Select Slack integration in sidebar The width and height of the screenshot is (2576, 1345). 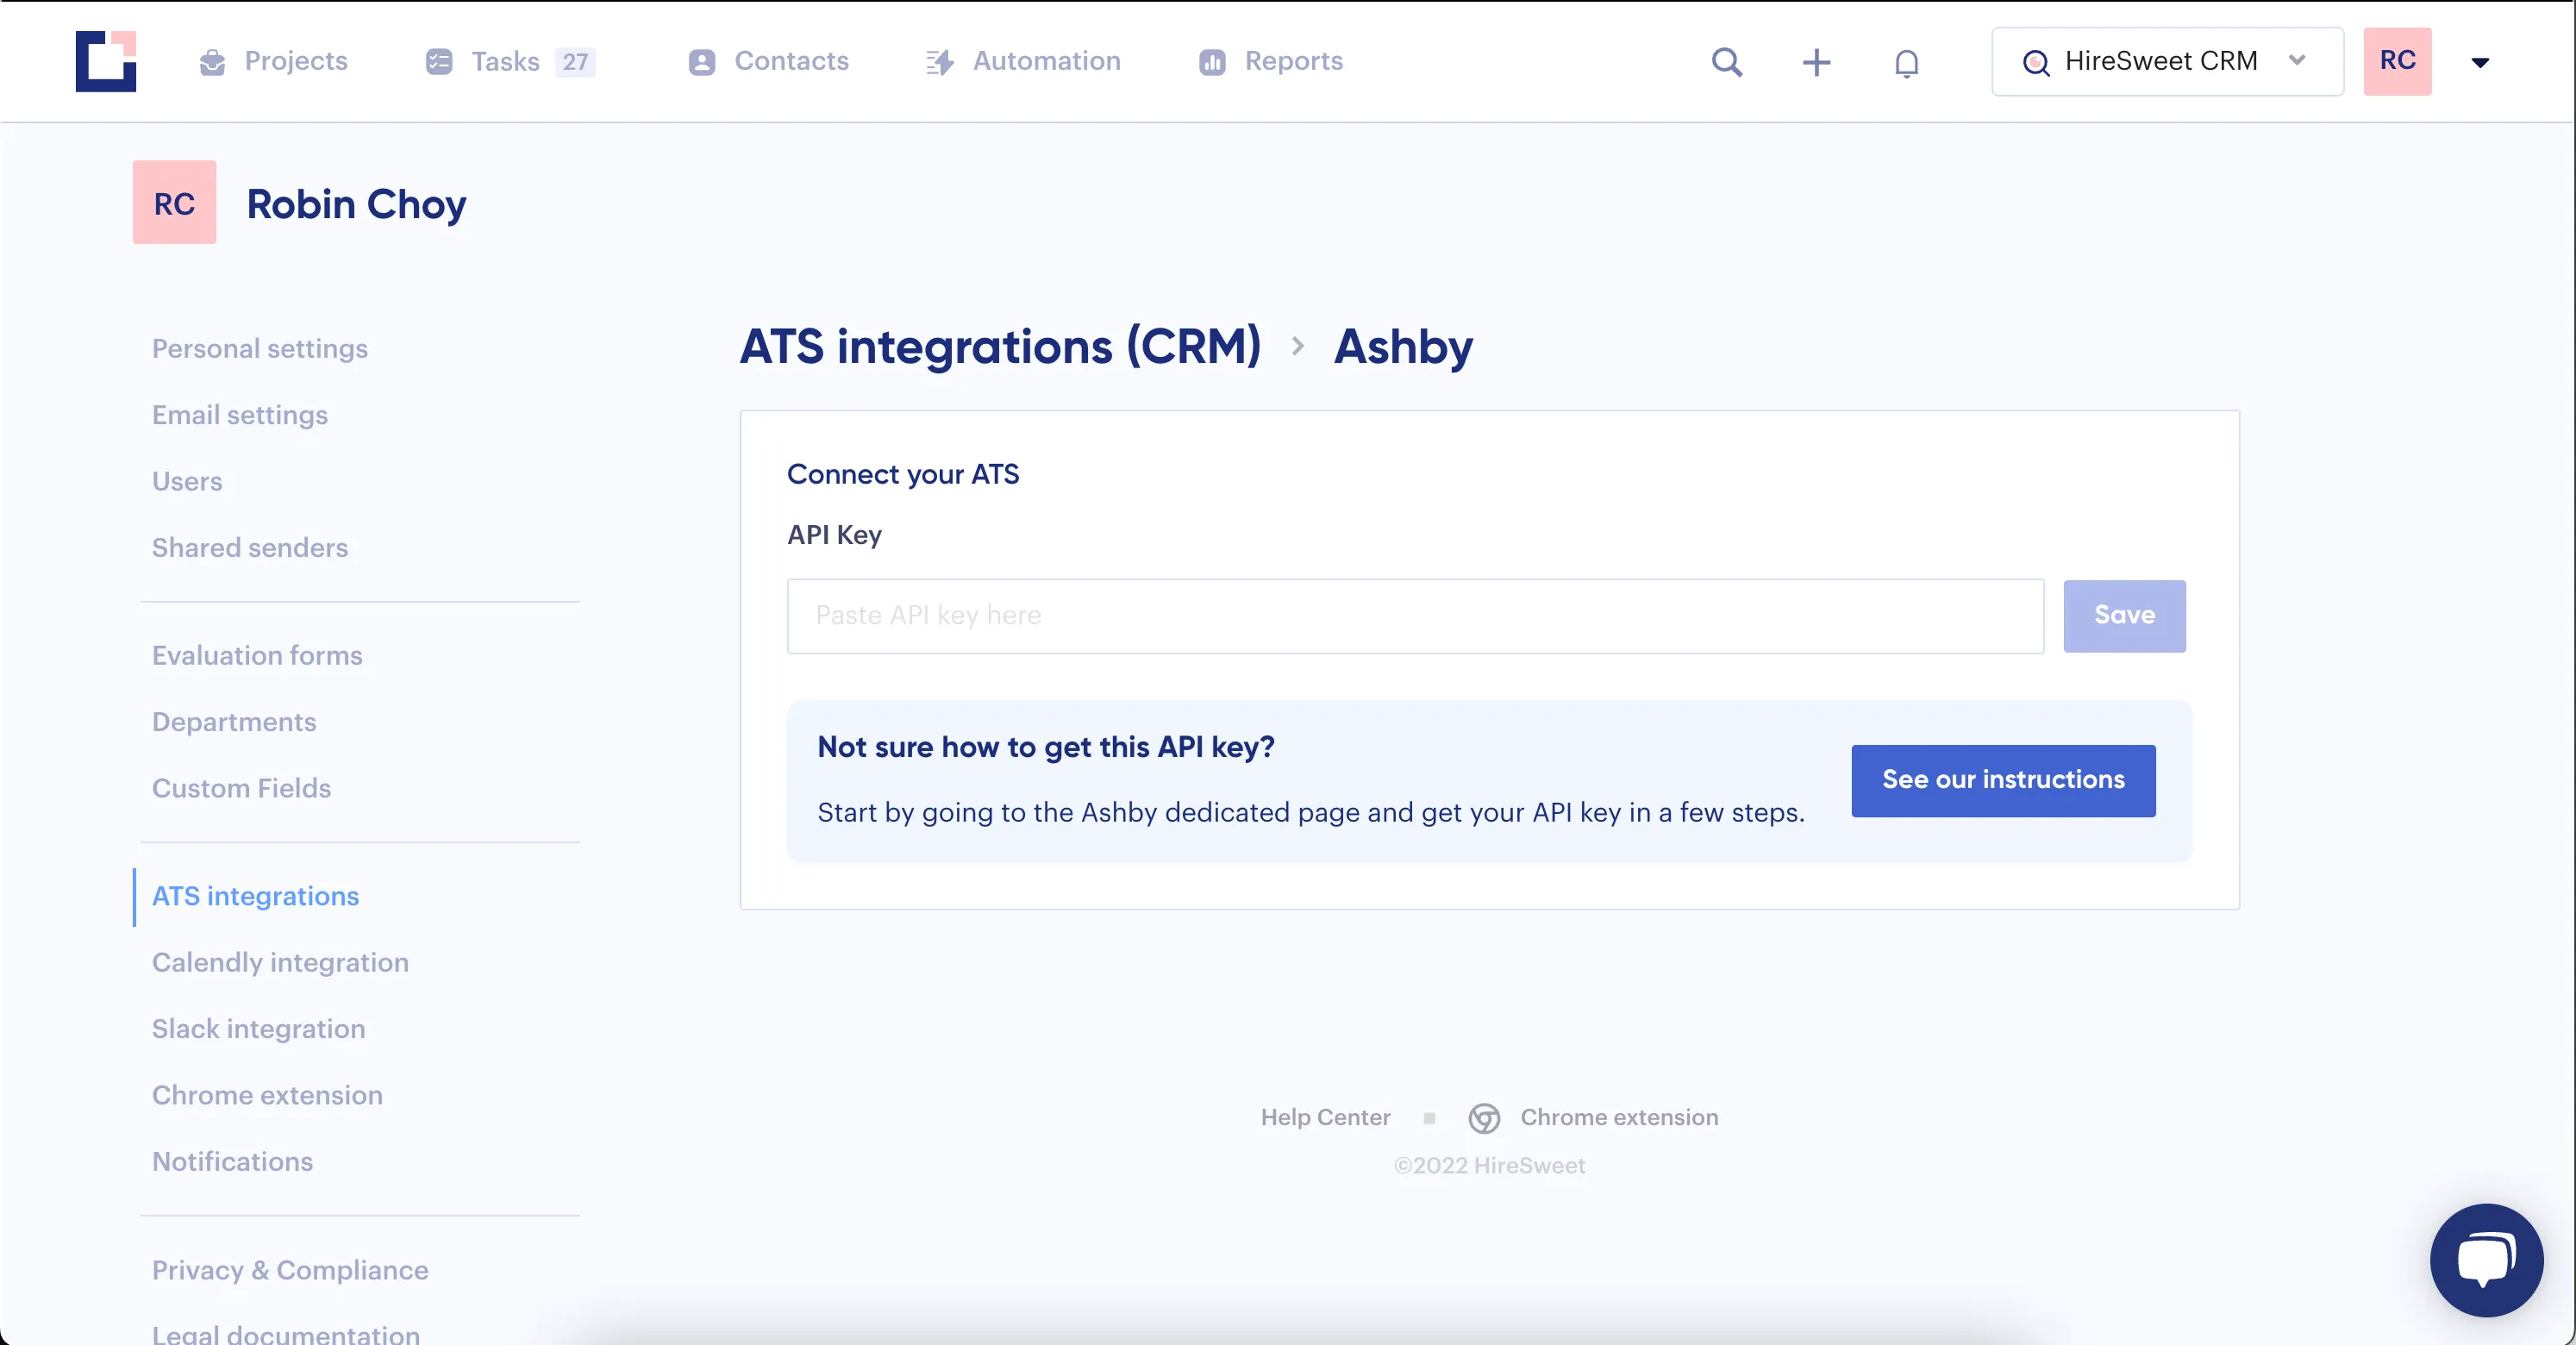258,1028
